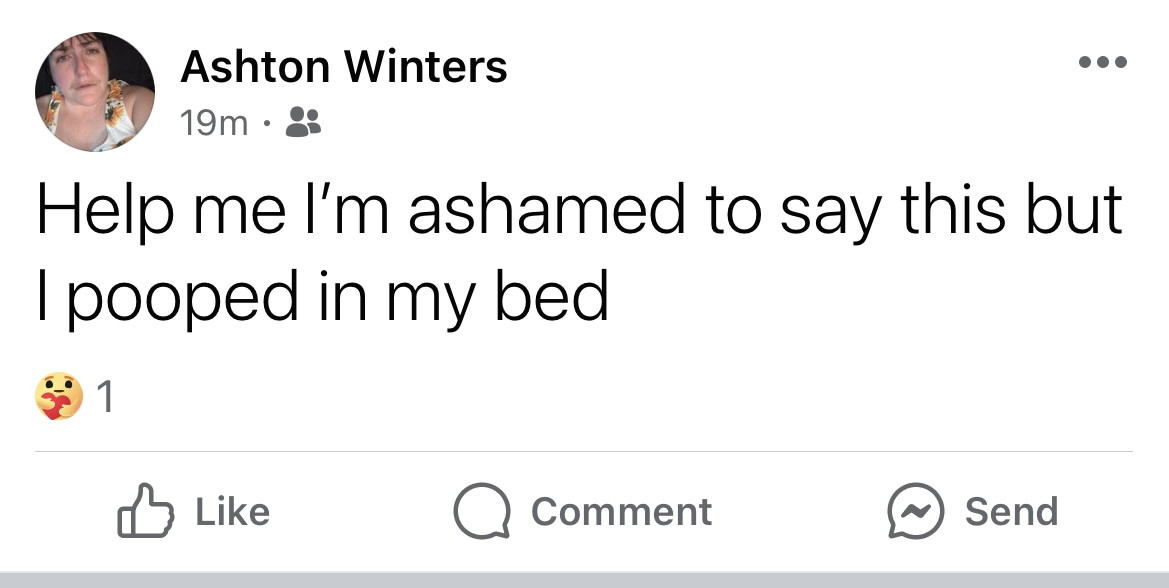Click the post's second line ending 'my bed'
This screenshot has height=588, width=1169.
(322, 297)
